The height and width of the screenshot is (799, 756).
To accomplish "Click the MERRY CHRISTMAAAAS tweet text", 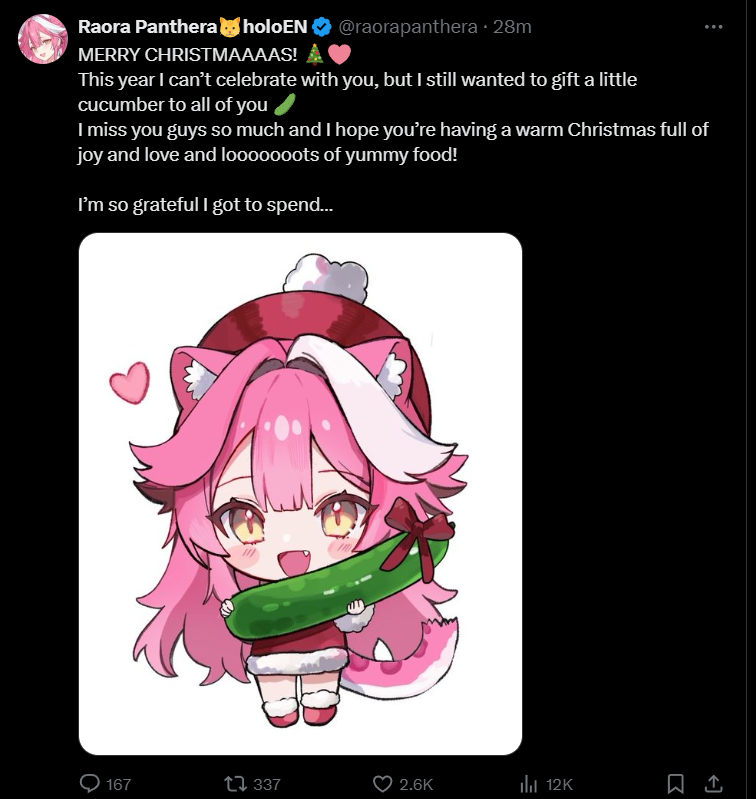I will [x=187, y=55].
